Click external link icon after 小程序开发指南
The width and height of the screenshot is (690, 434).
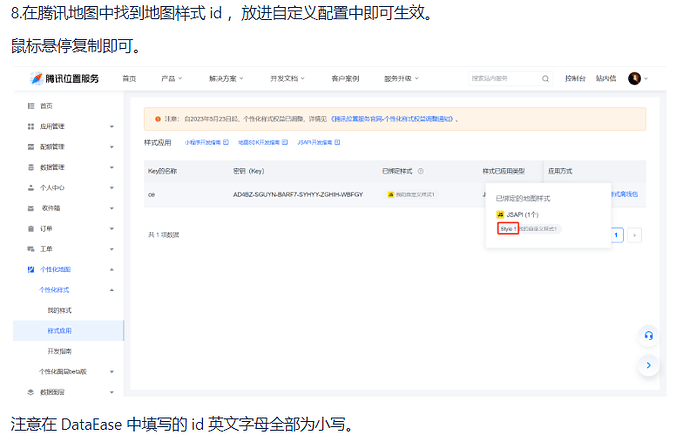click(x=226, y=142)
